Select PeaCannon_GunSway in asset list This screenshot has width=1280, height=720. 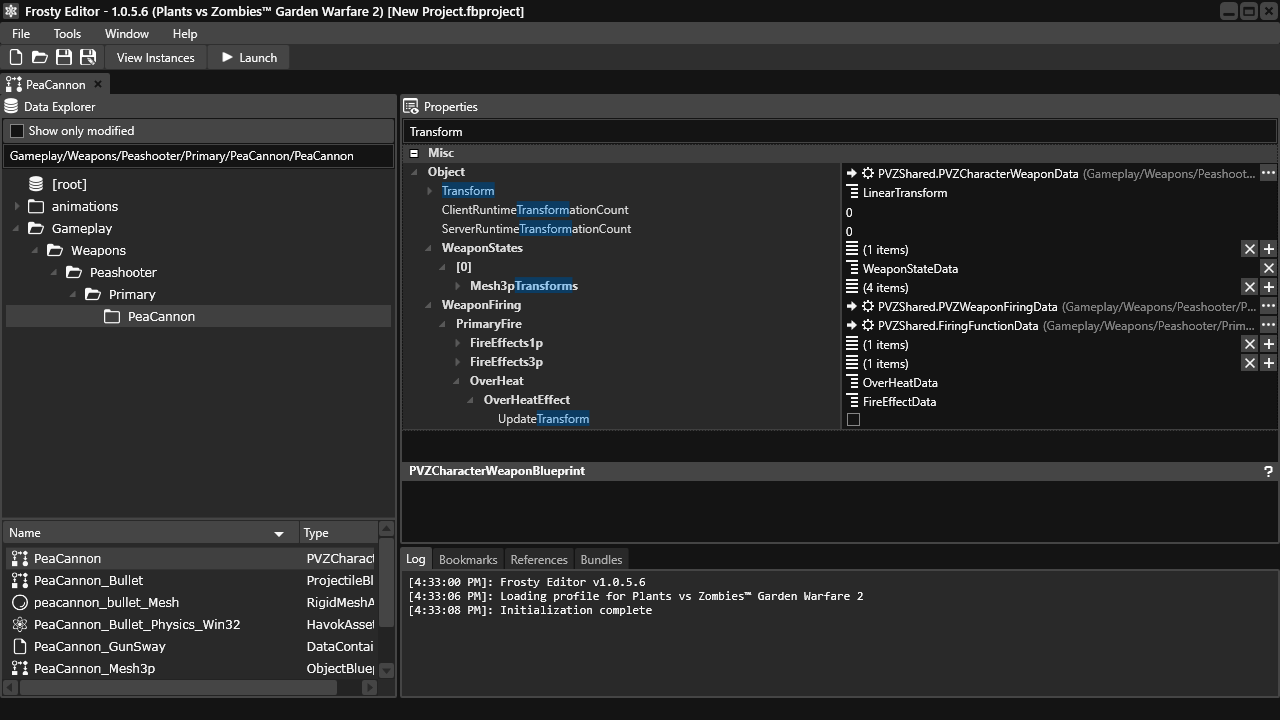pos(100,647)
